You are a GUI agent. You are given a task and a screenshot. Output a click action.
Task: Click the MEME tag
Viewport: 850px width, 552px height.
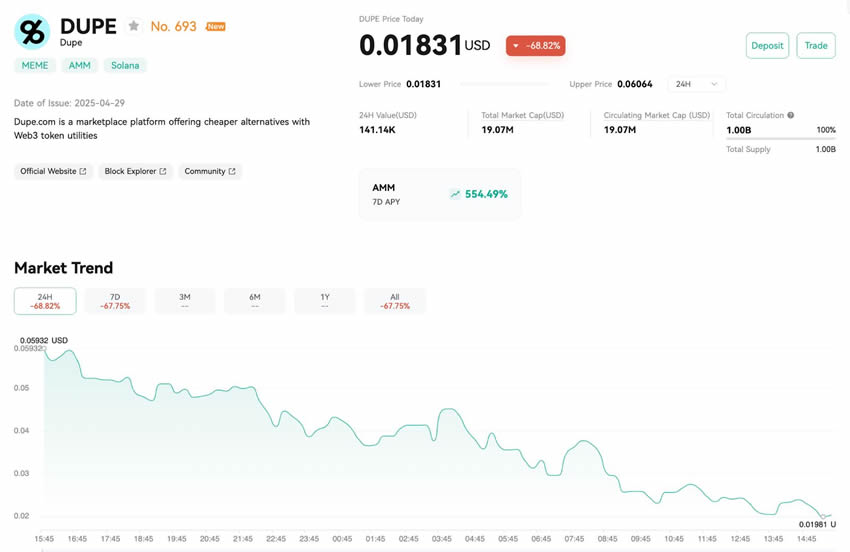(35, 65)
